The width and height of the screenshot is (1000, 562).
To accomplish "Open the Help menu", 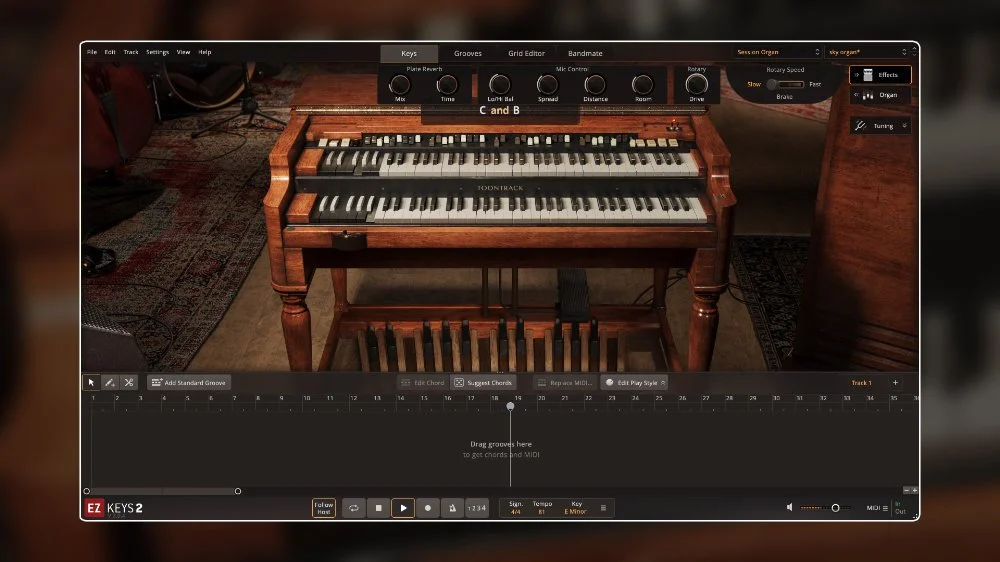I will [205, 52].
